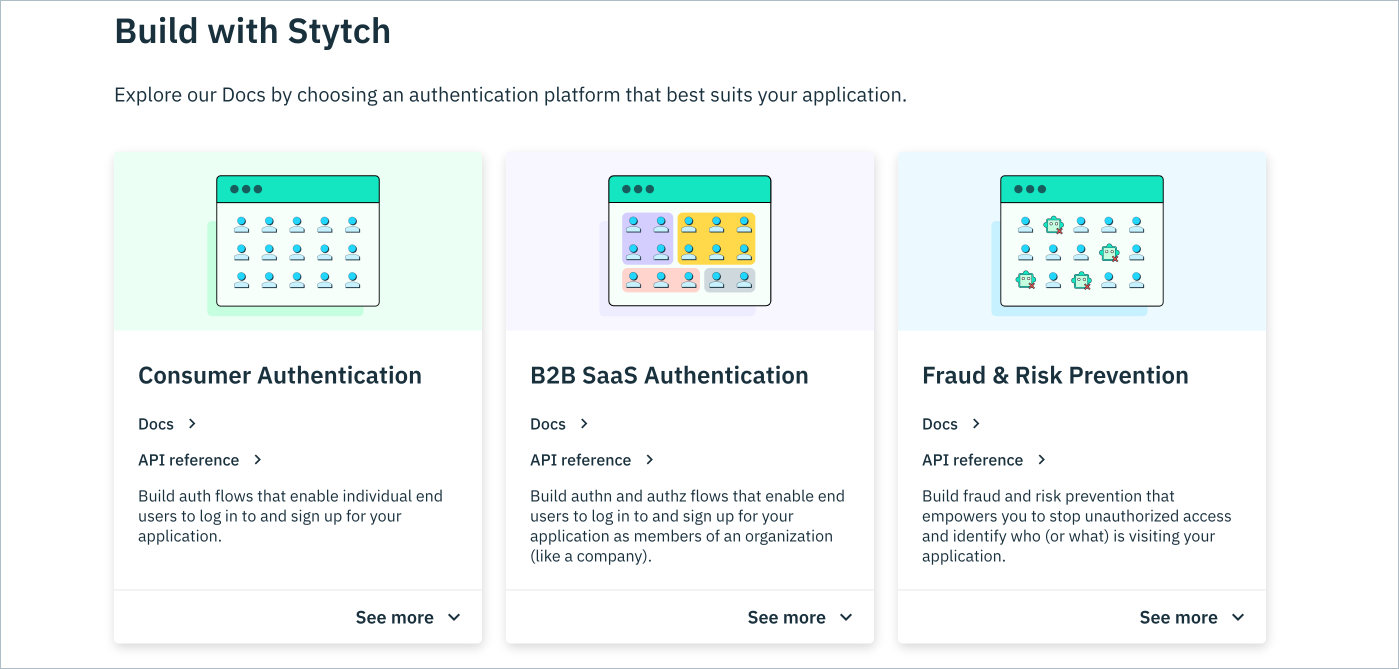This screenshot has width=1399, height=669.
Task: Click the Build with Stytch heading
Action: pos(252,31)
